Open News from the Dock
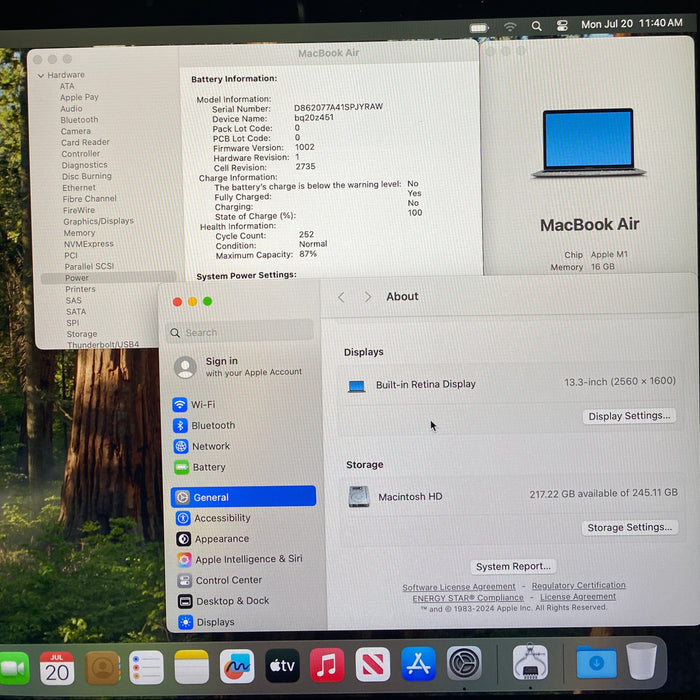 (x=373, y=664)
